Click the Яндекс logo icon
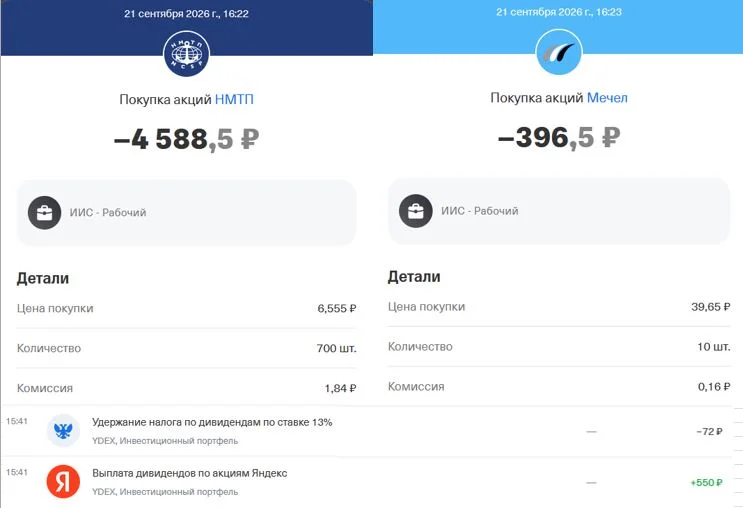The height and width of the screenshot is (508, 743). [x=63, y=481]
